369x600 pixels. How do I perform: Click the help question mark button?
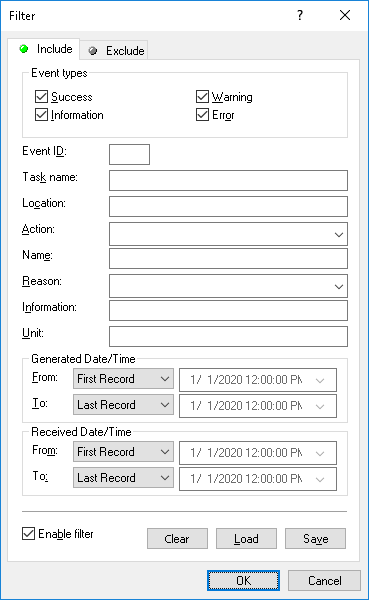click(x=300, y=15)
